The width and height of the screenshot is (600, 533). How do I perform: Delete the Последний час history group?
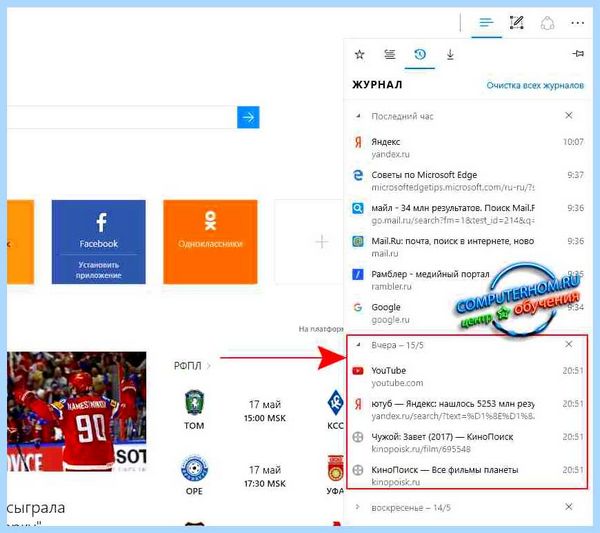569,115
